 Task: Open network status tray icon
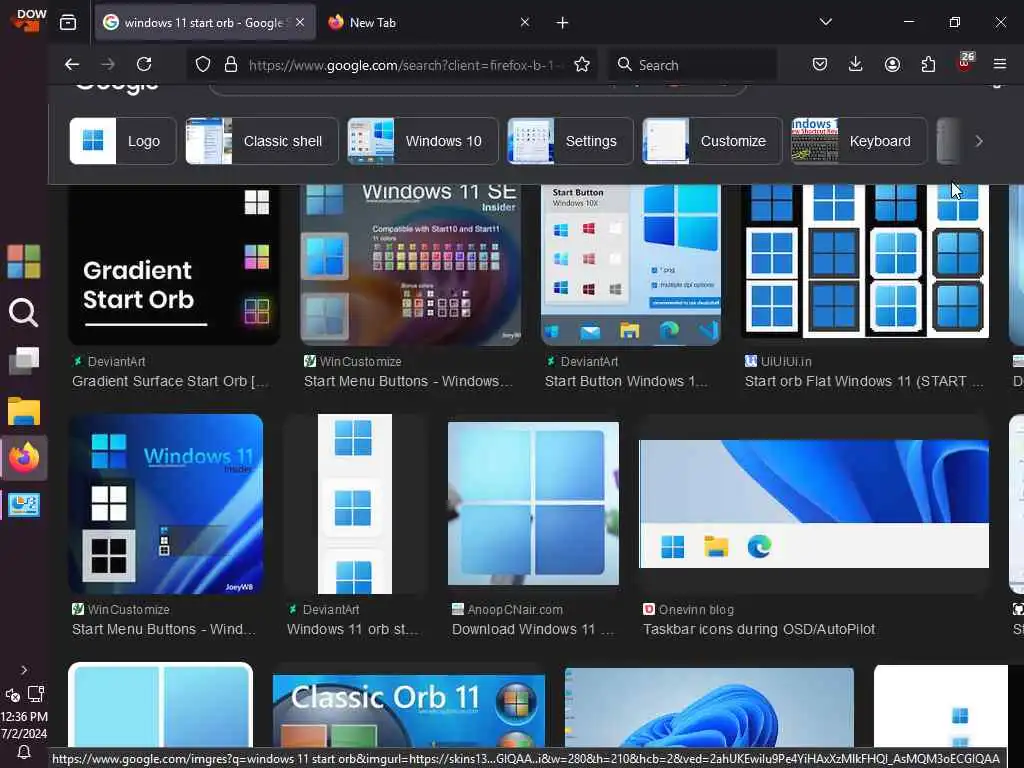tap(36, 694)
